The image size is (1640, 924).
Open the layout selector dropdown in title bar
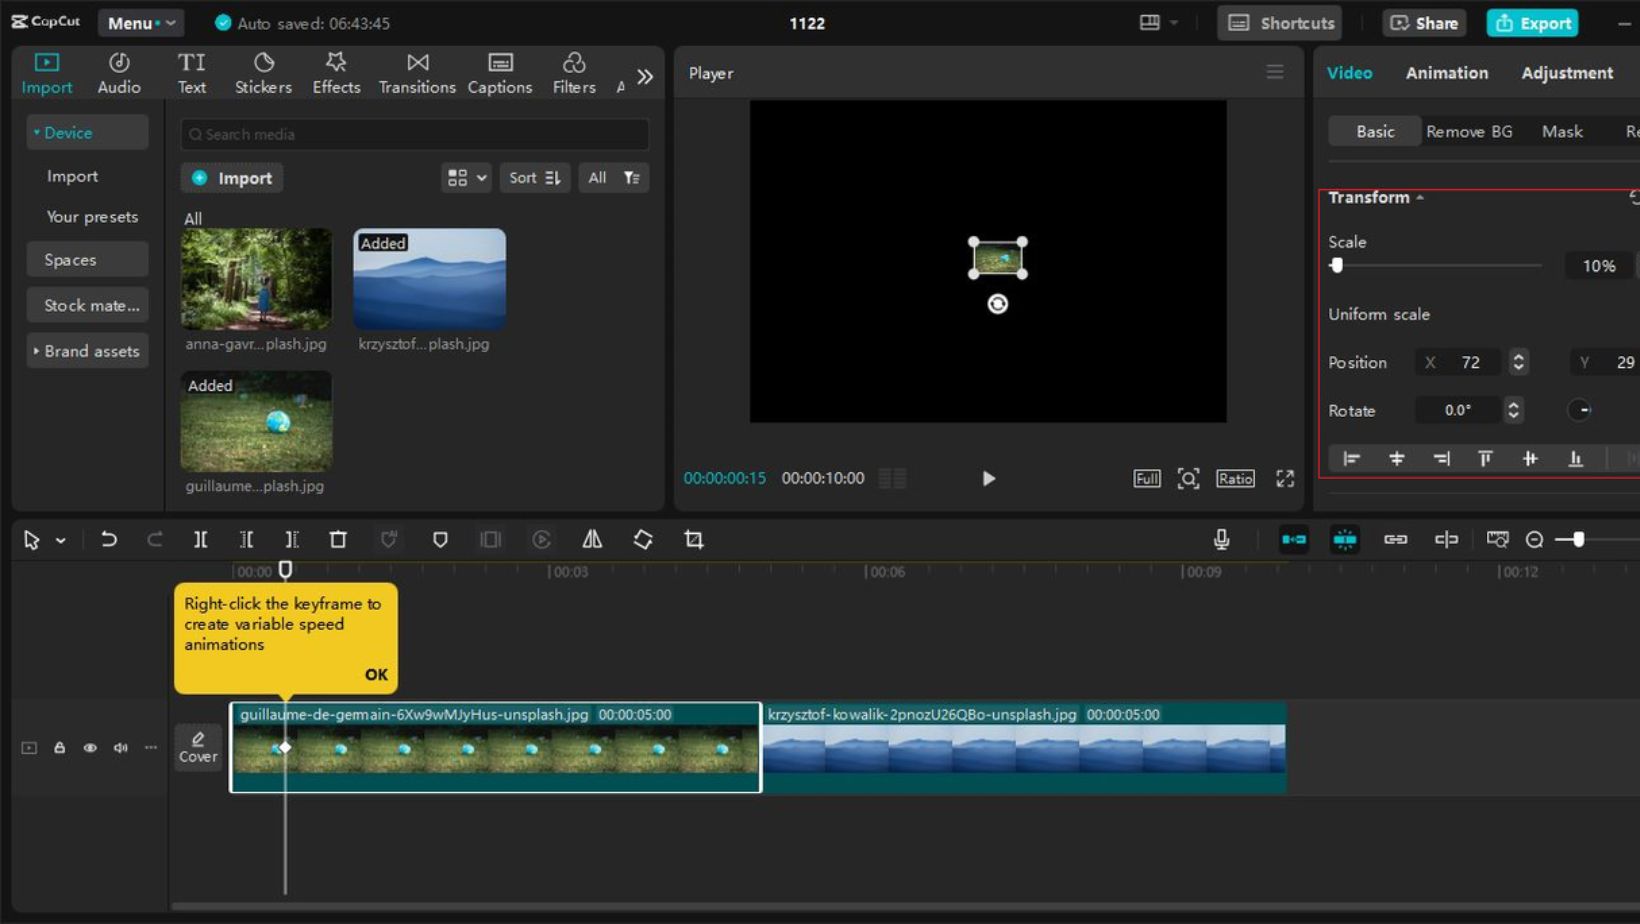click(x=1158, y=22)
